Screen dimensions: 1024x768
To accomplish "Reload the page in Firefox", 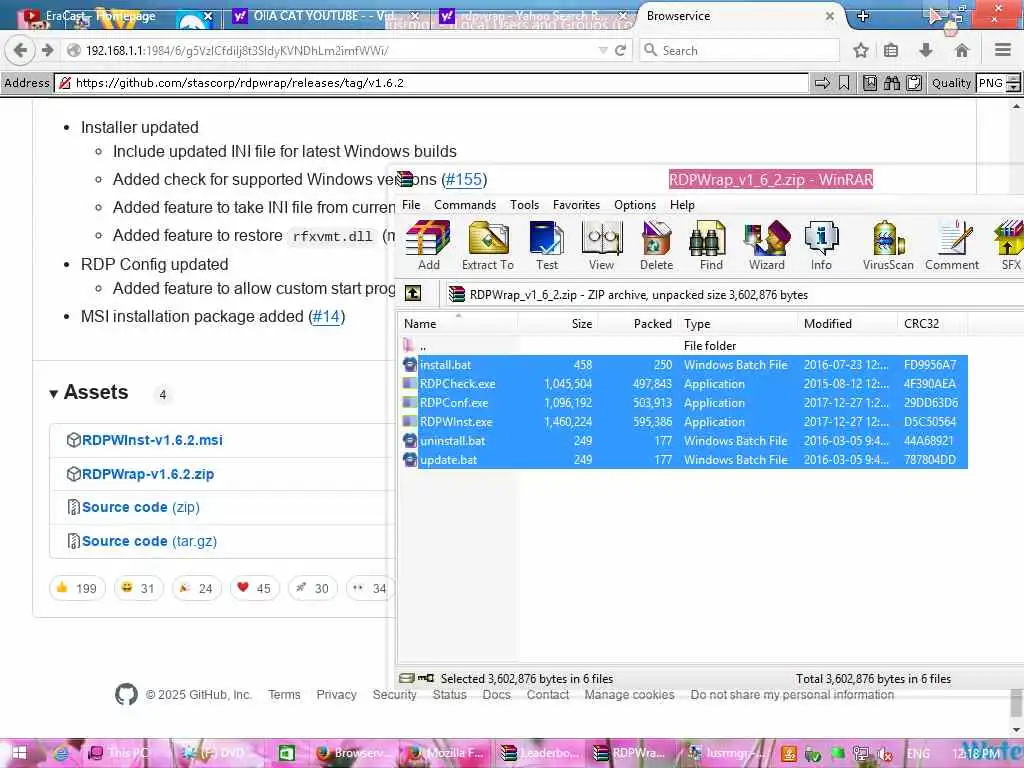I will click(620, 50).
